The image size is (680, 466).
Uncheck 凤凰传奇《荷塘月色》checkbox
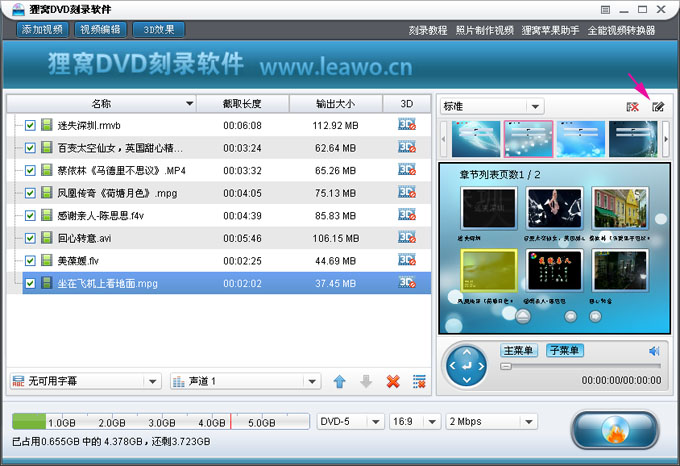(x=30, y=193)
